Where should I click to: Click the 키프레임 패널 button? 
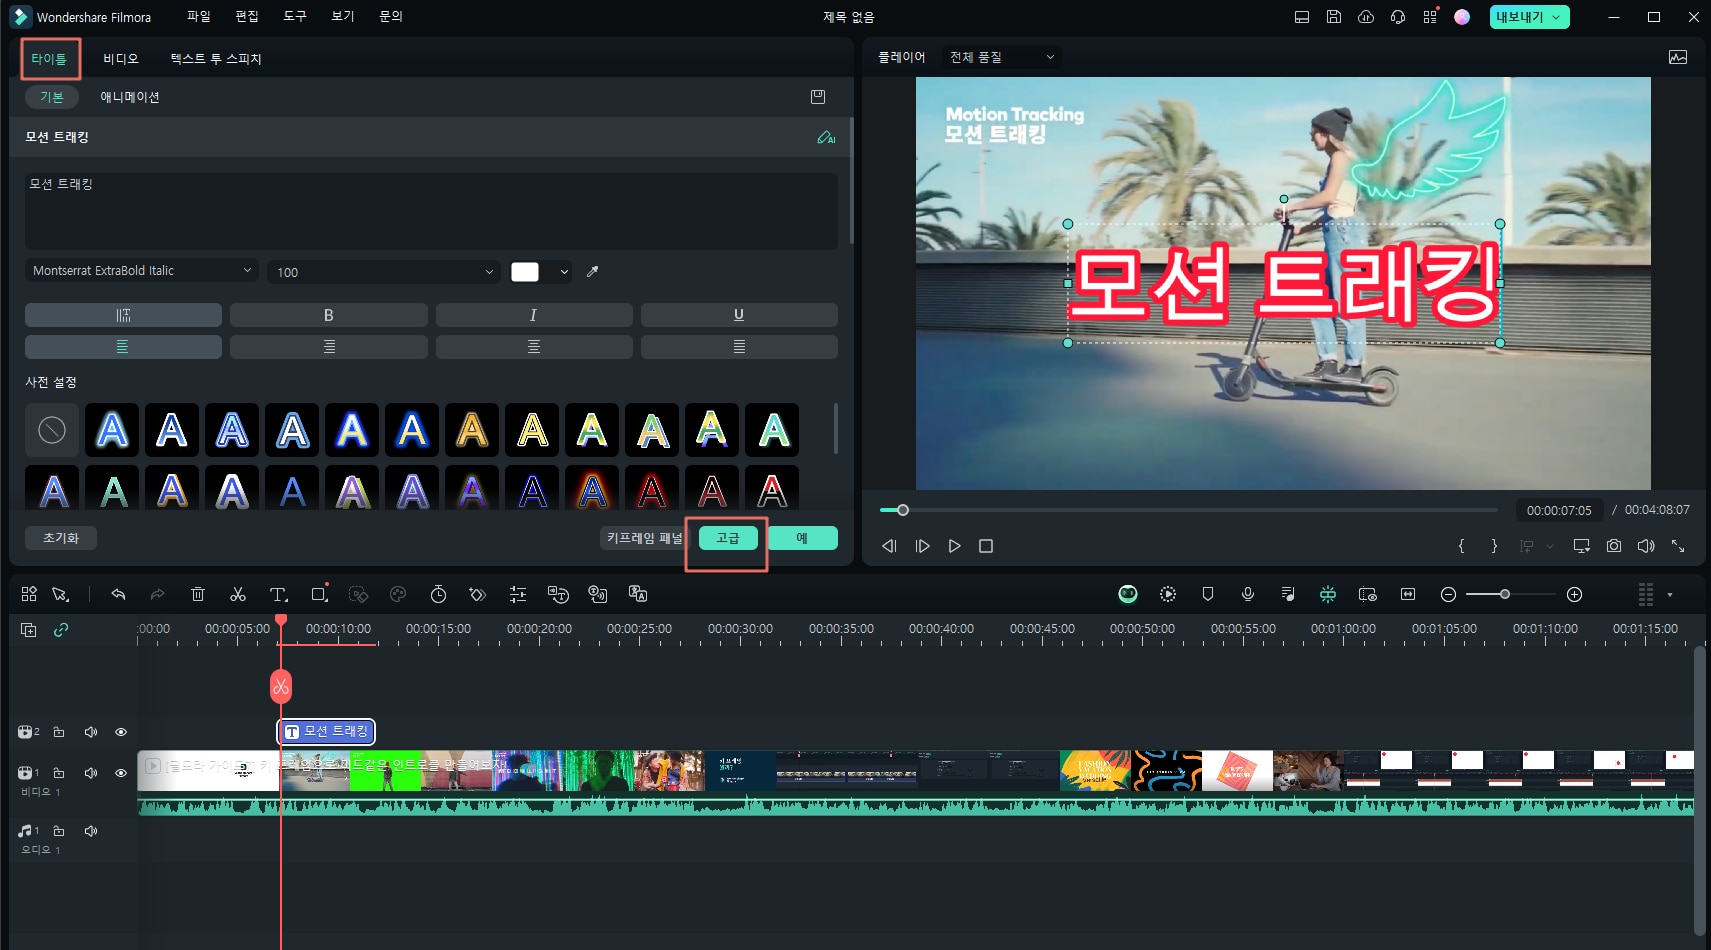(x=644, y=538)
